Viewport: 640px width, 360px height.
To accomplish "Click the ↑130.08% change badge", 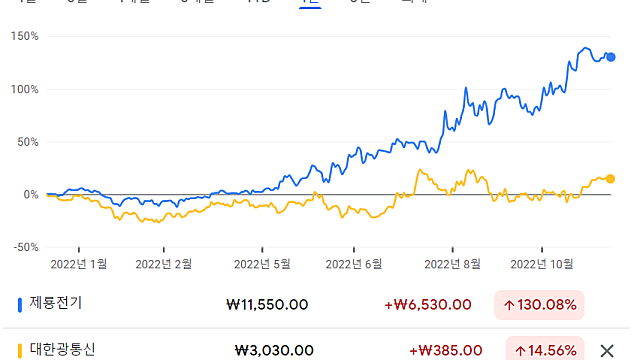I will pos(539,305).
